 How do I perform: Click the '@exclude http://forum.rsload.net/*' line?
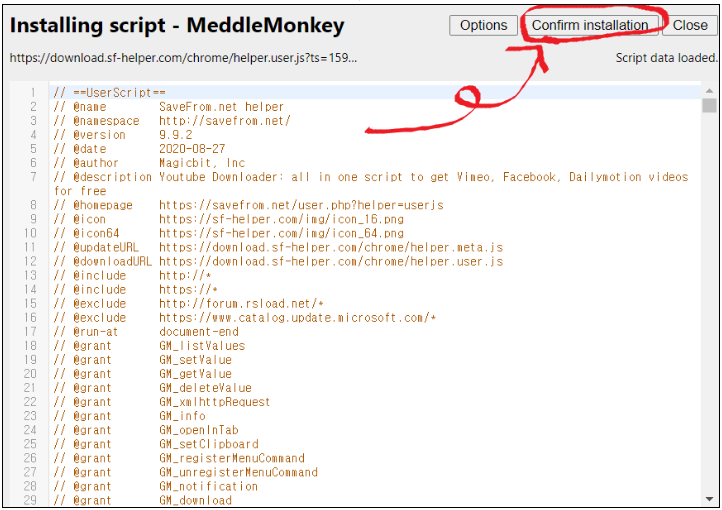point(188,303)
